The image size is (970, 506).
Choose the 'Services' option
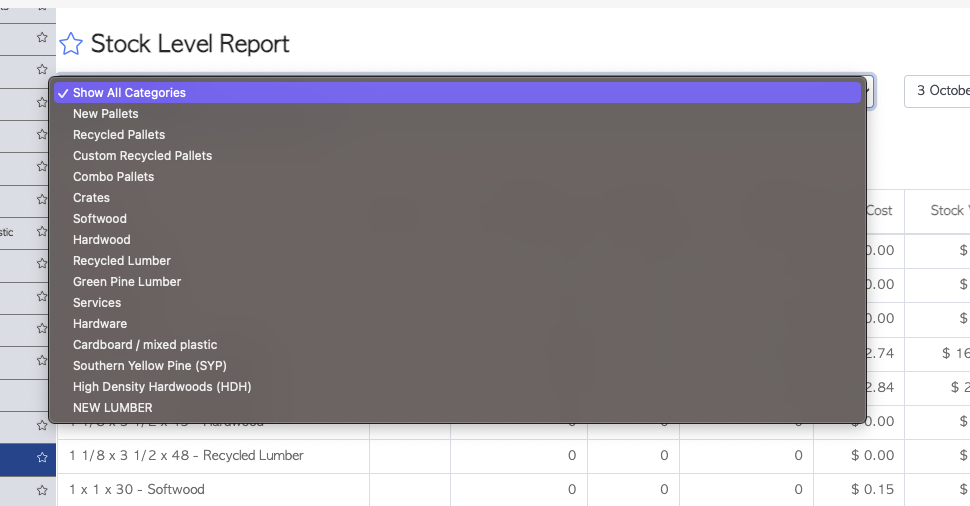click(457, 303)
